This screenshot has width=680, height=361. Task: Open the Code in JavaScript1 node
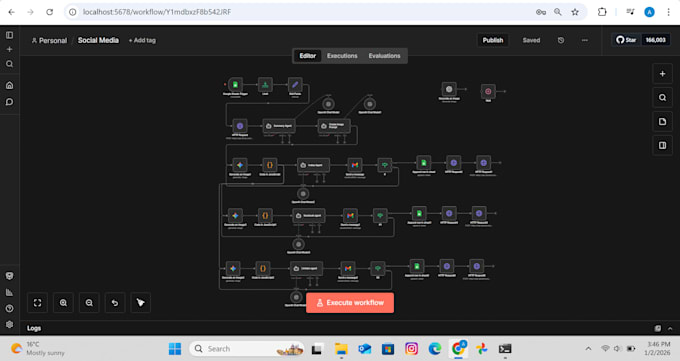(x=265, y=215)
